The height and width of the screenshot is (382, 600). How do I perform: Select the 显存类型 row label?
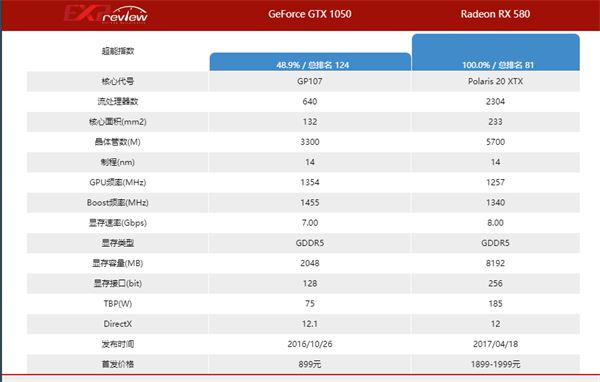tap(118, 243)
